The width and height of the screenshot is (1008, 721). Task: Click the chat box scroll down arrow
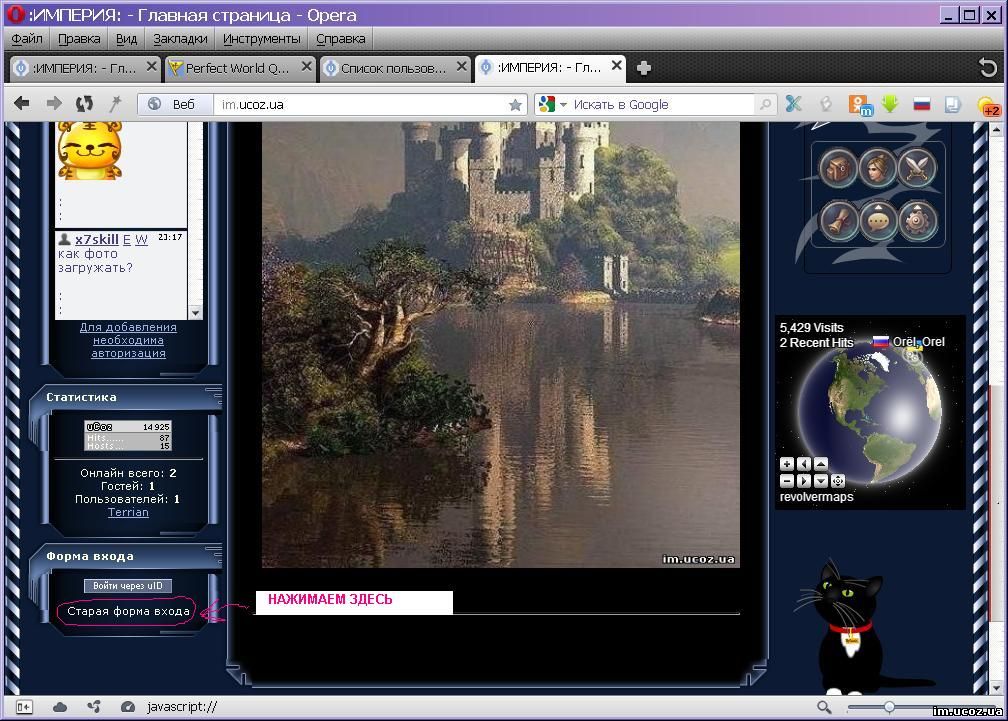pyautogui.click(x=195, y=313)
